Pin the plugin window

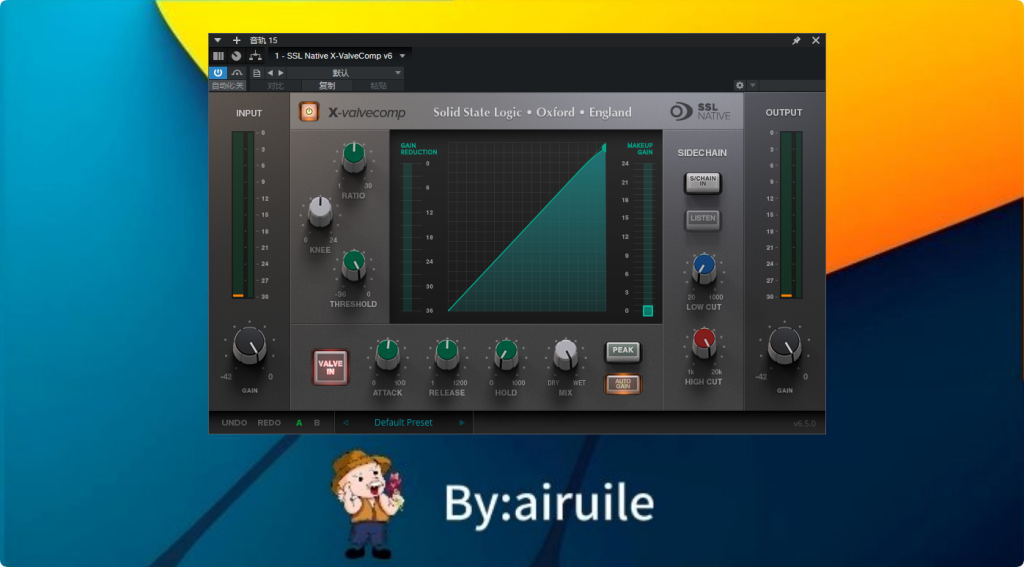pyautogui.click(x=796, y=40)
